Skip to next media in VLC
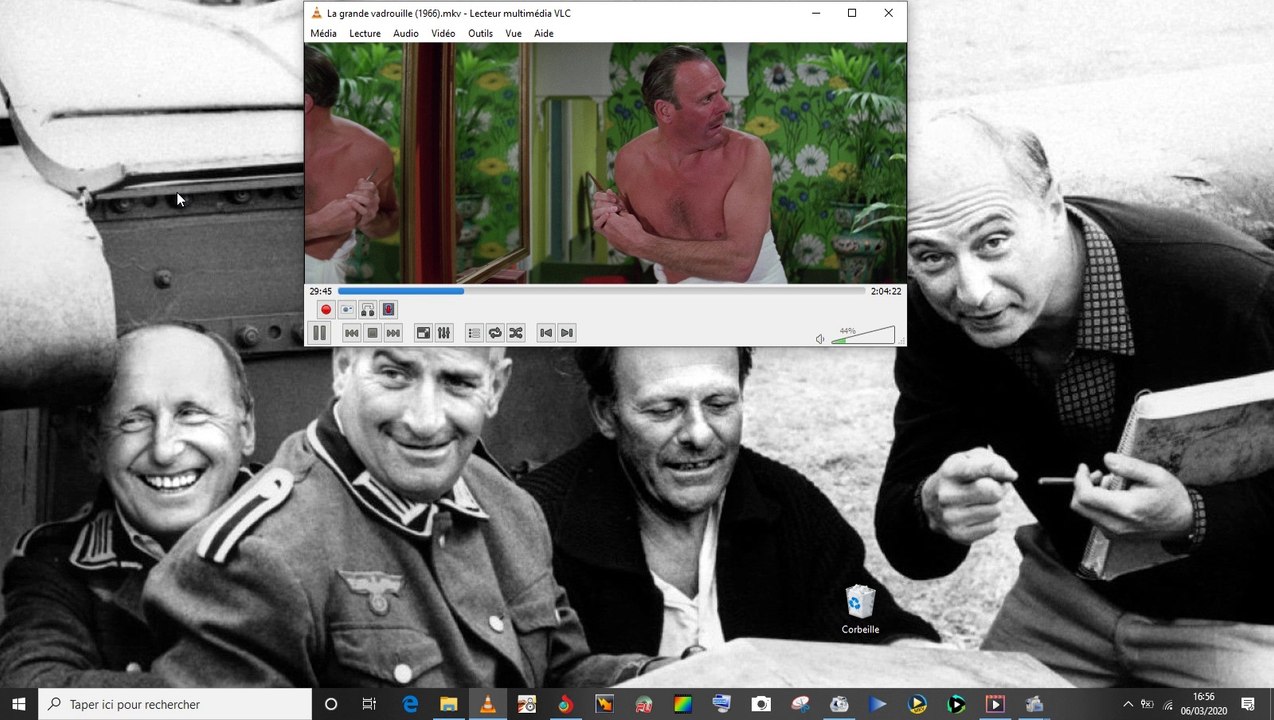 [x=393, y=333]
